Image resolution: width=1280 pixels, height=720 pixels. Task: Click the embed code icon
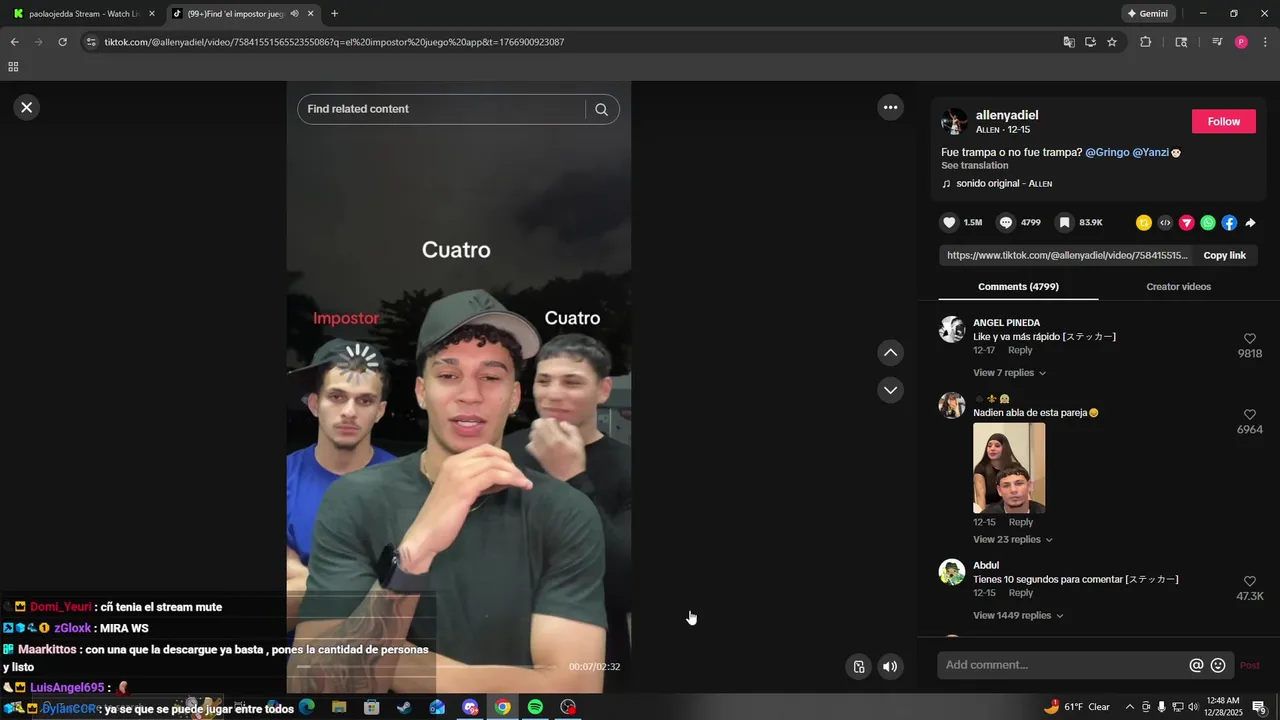[1165, 222]
